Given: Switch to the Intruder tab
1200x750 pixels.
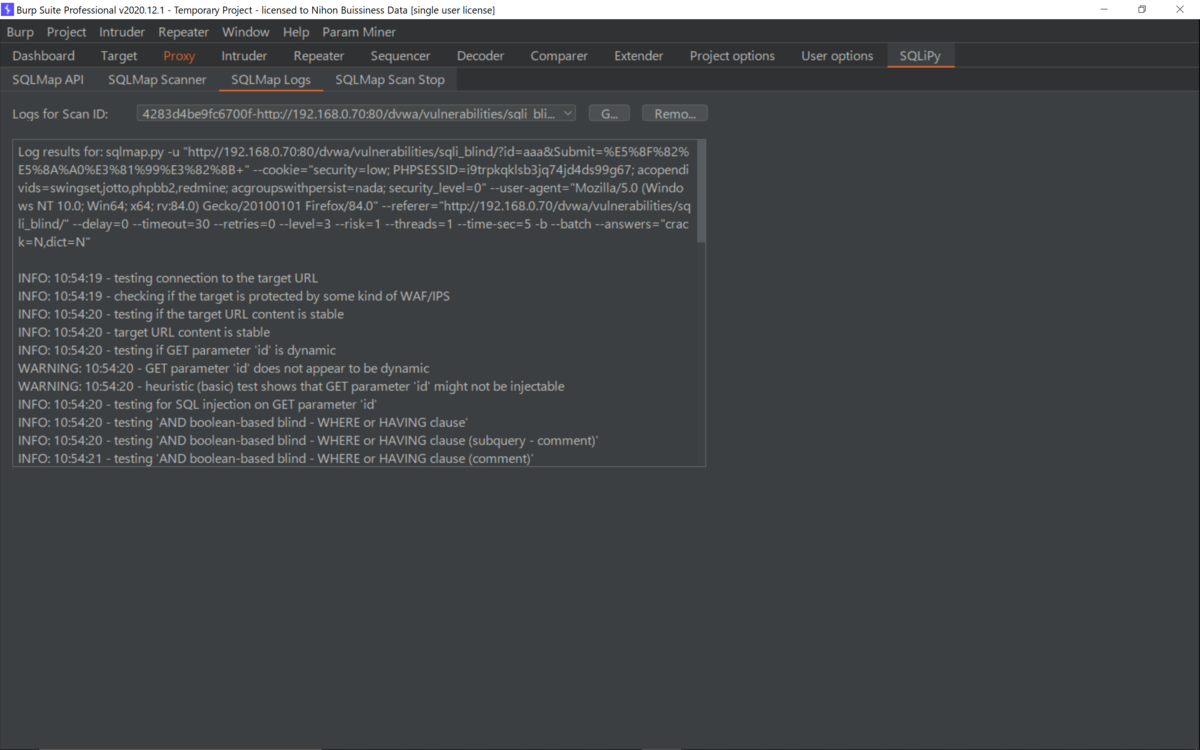Looking at the screenshot, I should [x=244, y=56].
